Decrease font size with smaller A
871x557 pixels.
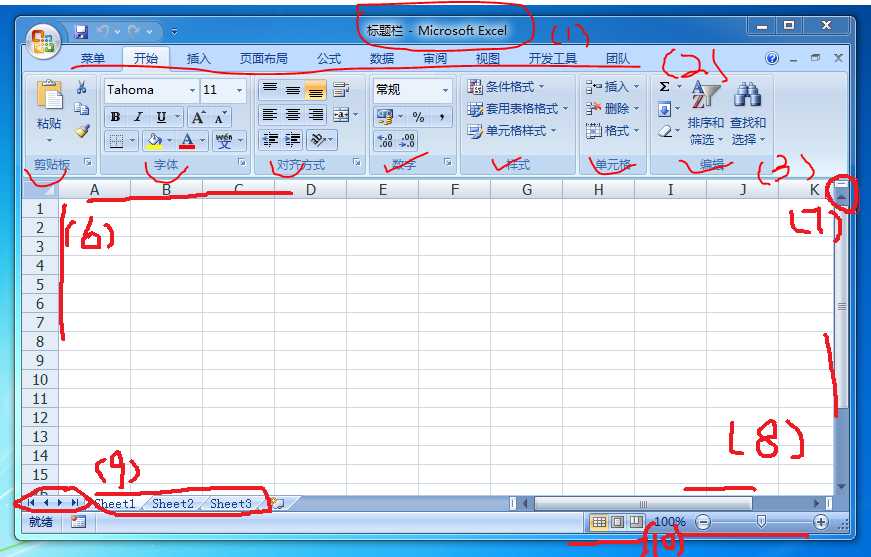(221, 117)
